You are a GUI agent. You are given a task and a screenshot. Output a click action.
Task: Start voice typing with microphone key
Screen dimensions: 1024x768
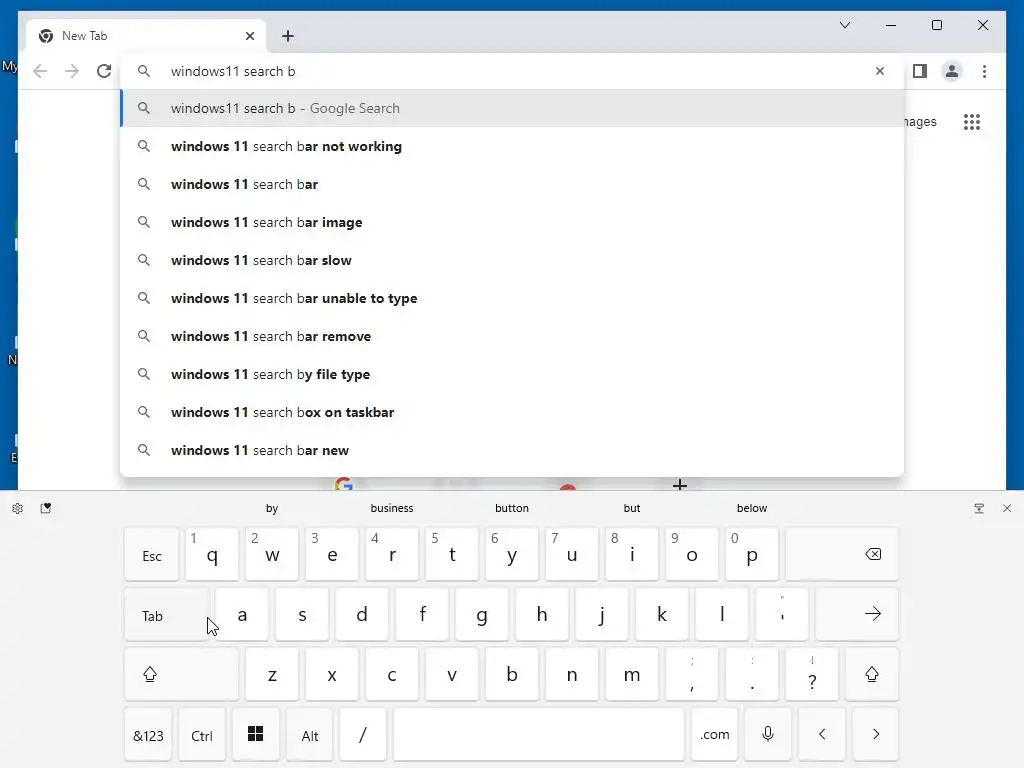click(768, 735)
